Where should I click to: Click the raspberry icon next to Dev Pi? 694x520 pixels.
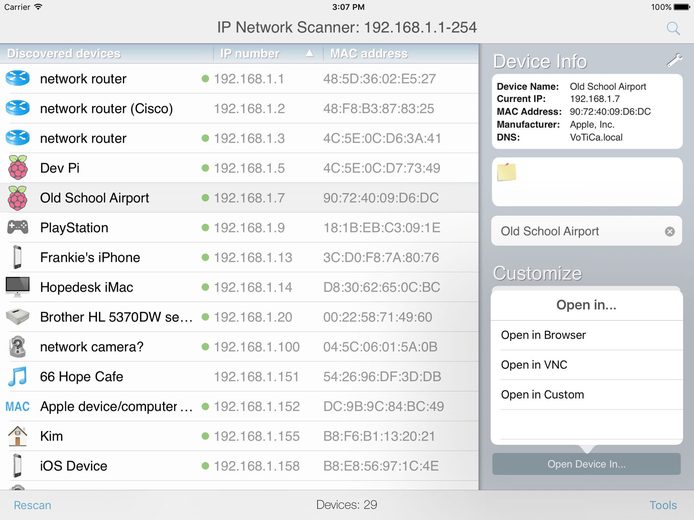(18, 168)
